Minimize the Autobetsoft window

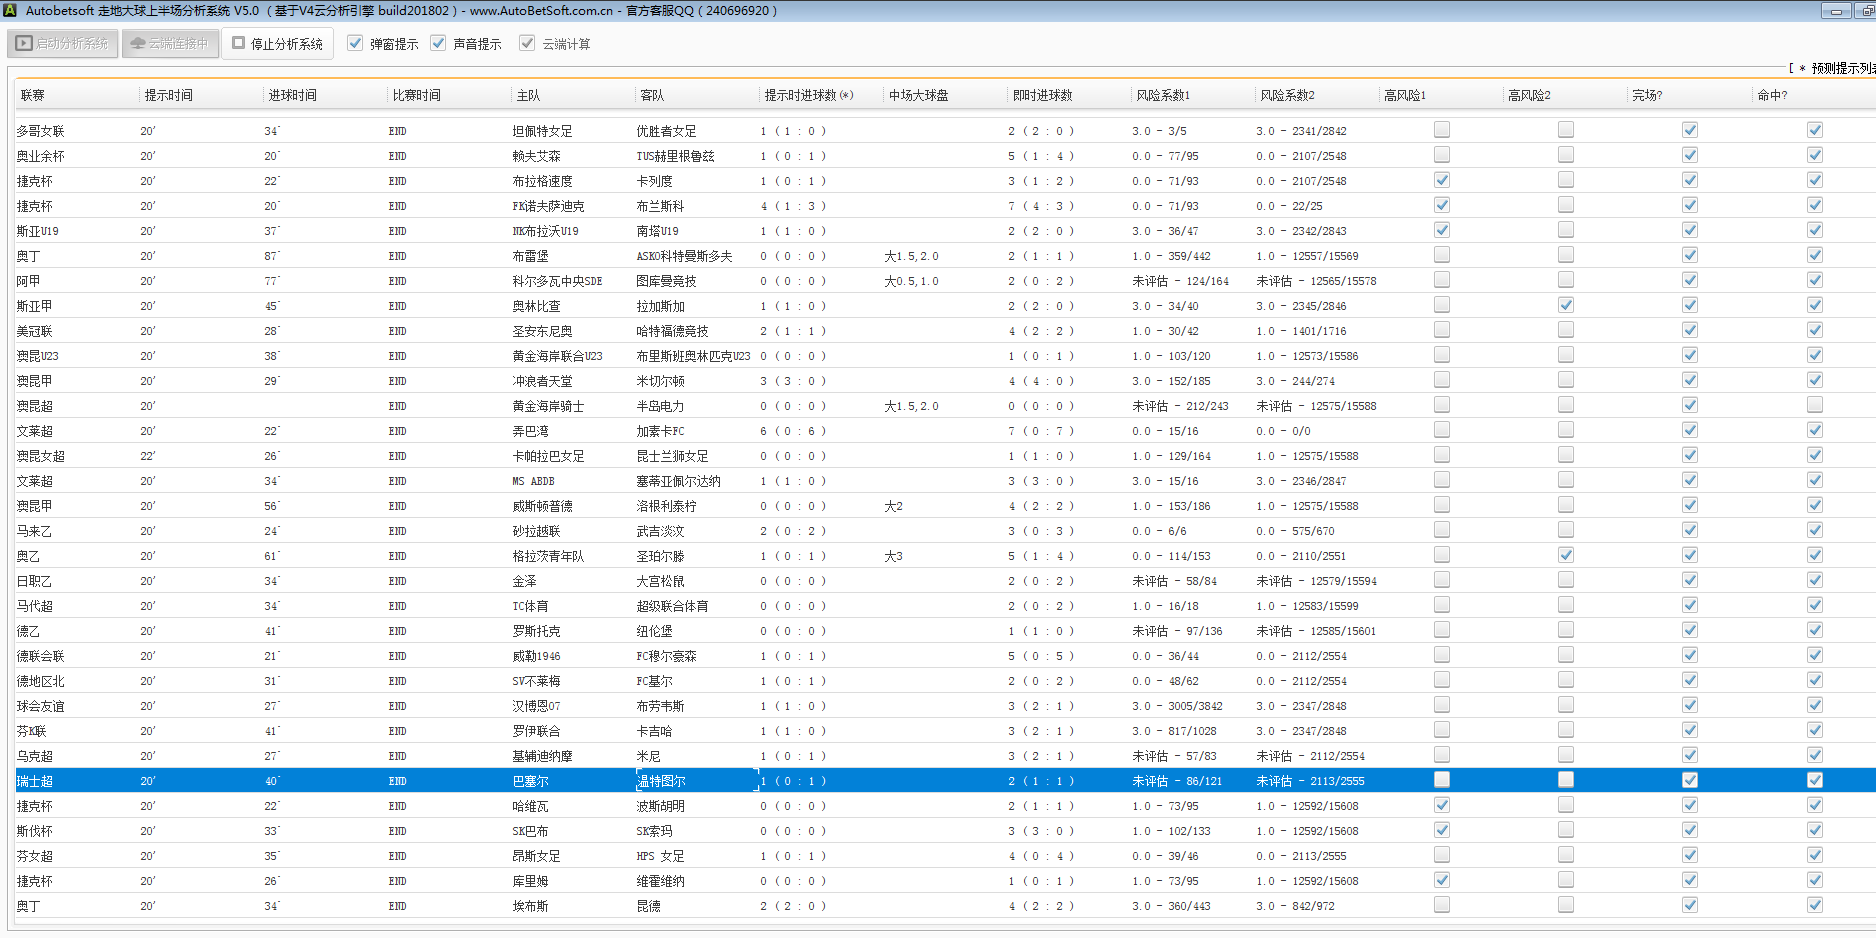(x=1834, y=11)
